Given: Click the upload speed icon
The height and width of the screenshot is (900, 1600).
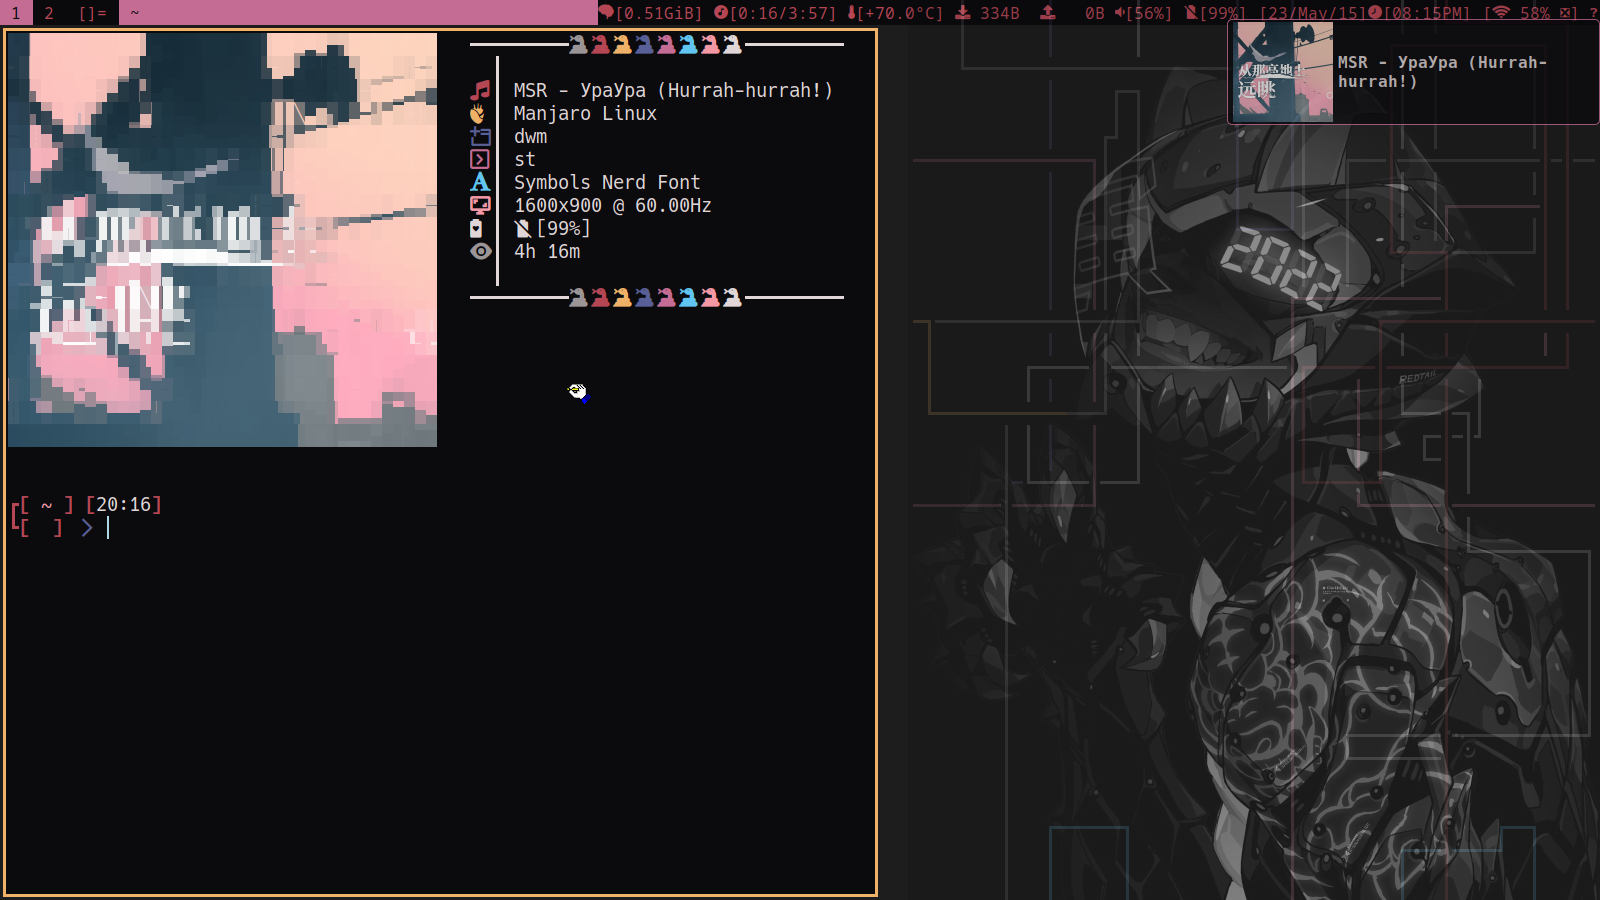Looking at the screenshot, I should pos(1048,13).
